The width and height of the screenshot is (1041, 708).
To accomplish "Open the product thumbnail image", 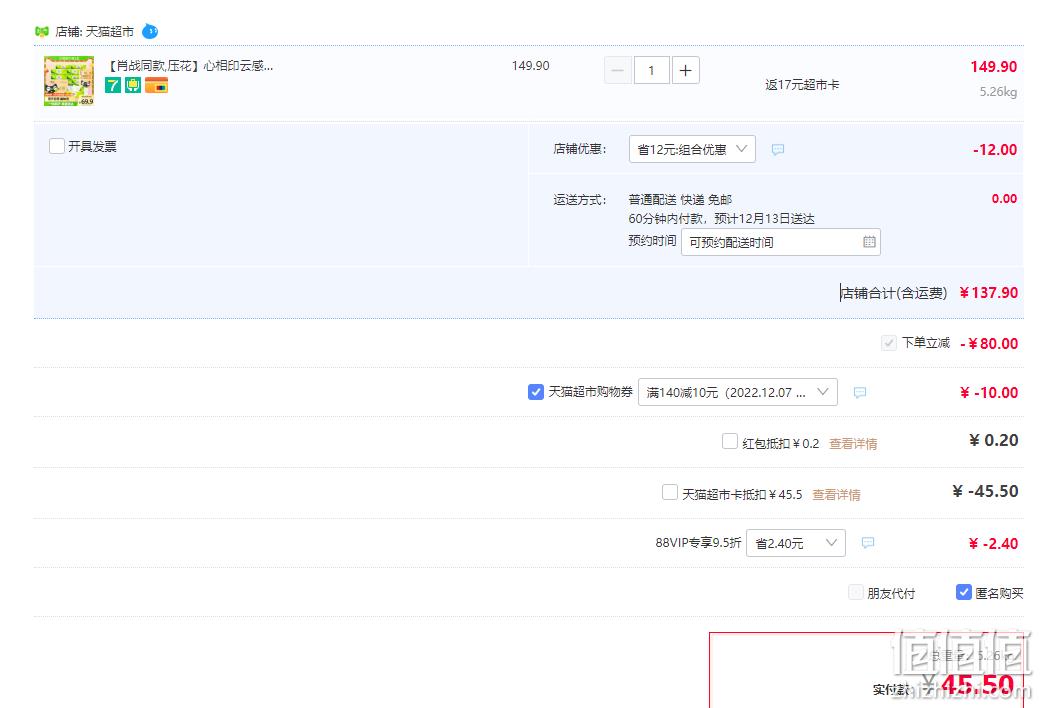I will pyautogui.click(x=69, y=81).
